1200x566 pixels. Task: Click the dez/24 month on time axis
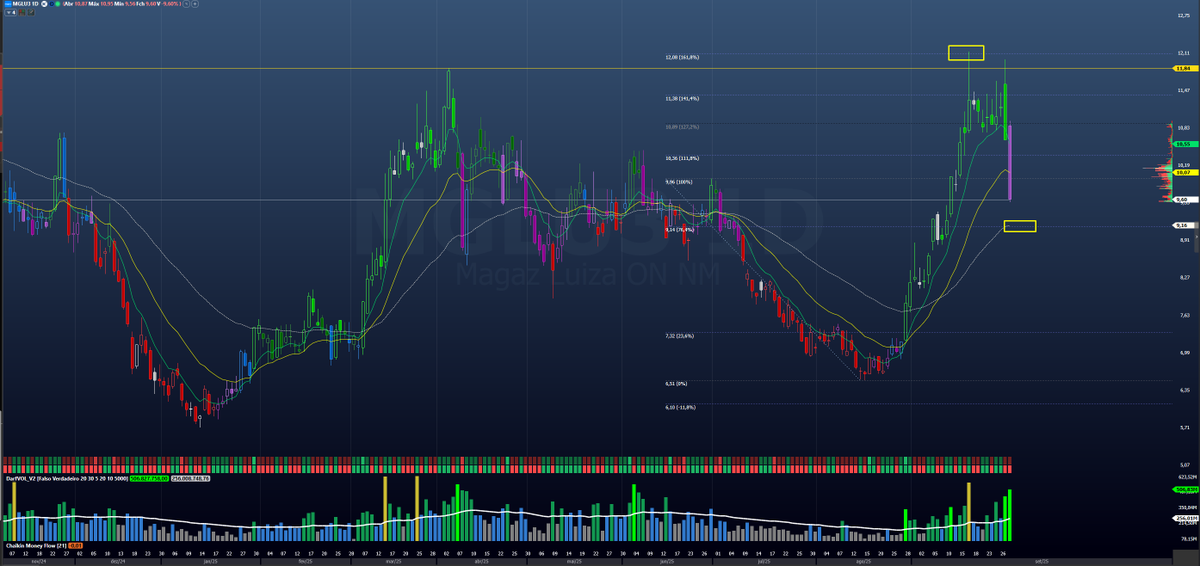click(118, 561)
